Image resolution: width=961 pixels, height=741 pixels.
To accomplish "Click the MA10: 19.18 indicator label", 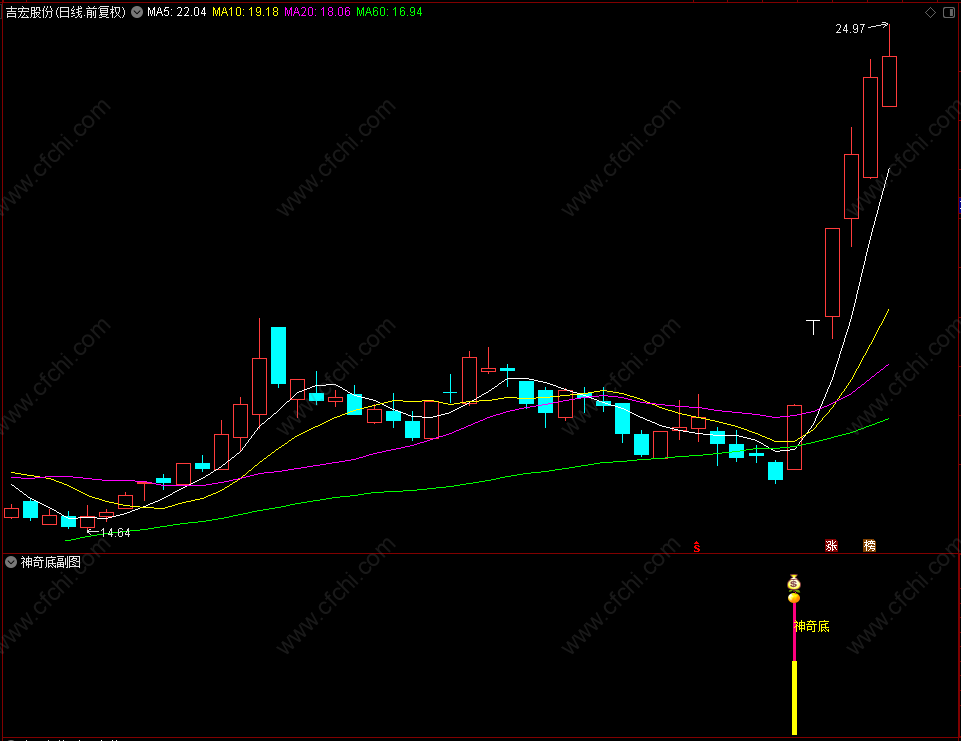I will (245, 12).
